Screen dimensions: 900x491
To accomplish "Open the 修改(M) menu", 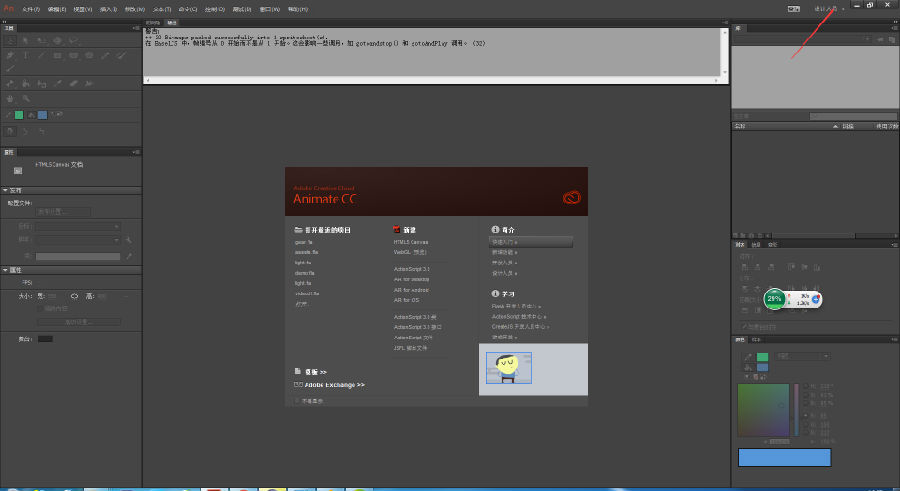I will pyautogui.click(x=135, y=9).
